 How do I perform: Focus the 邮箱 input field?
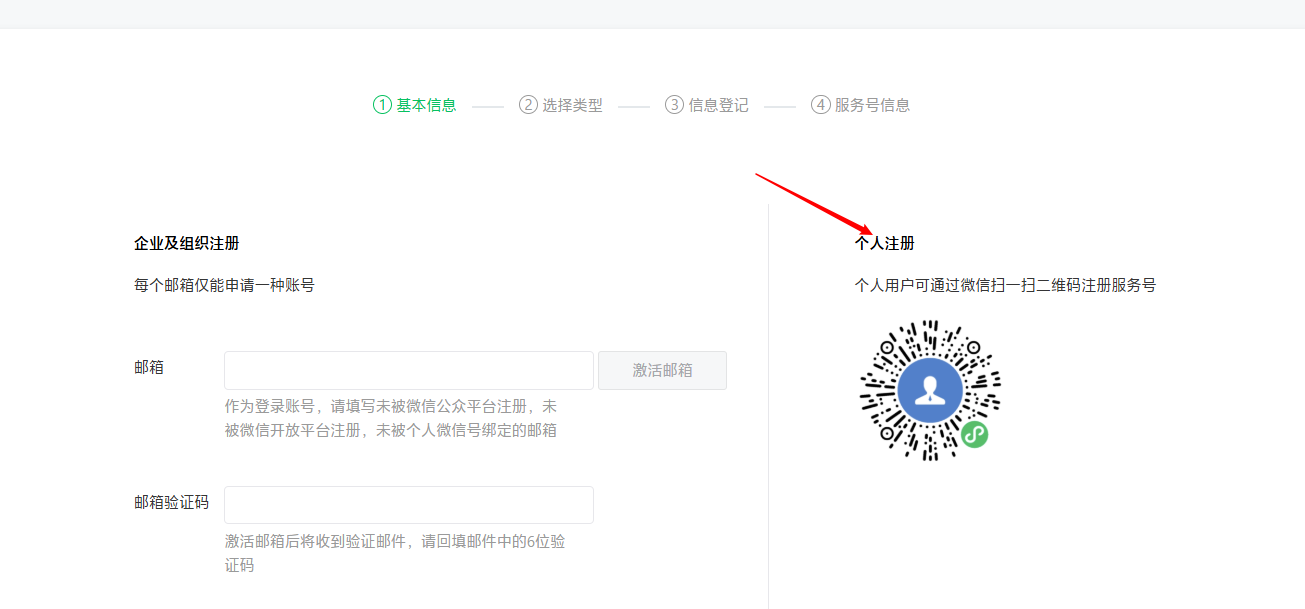tap(409, 370)
